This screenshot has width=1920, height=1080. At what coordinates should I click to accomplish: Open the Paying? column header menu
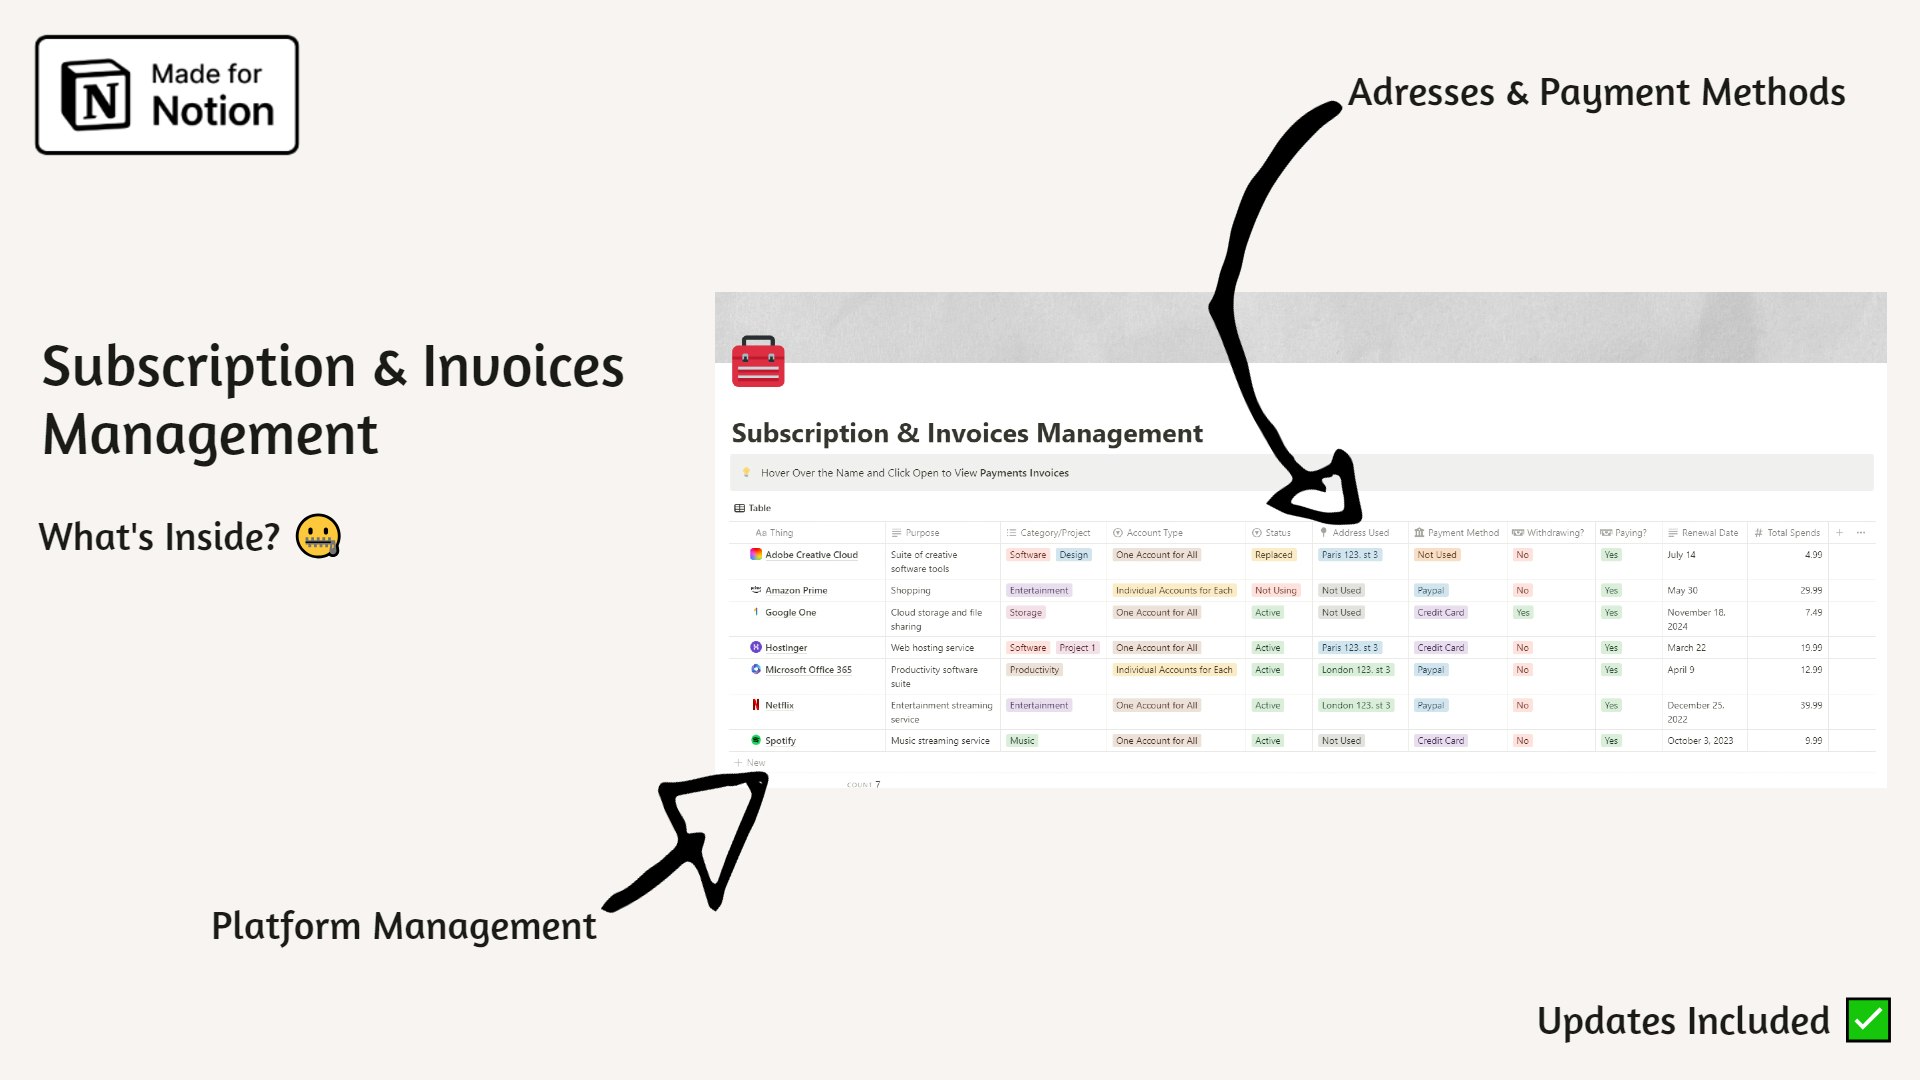tap(1623, 533)
